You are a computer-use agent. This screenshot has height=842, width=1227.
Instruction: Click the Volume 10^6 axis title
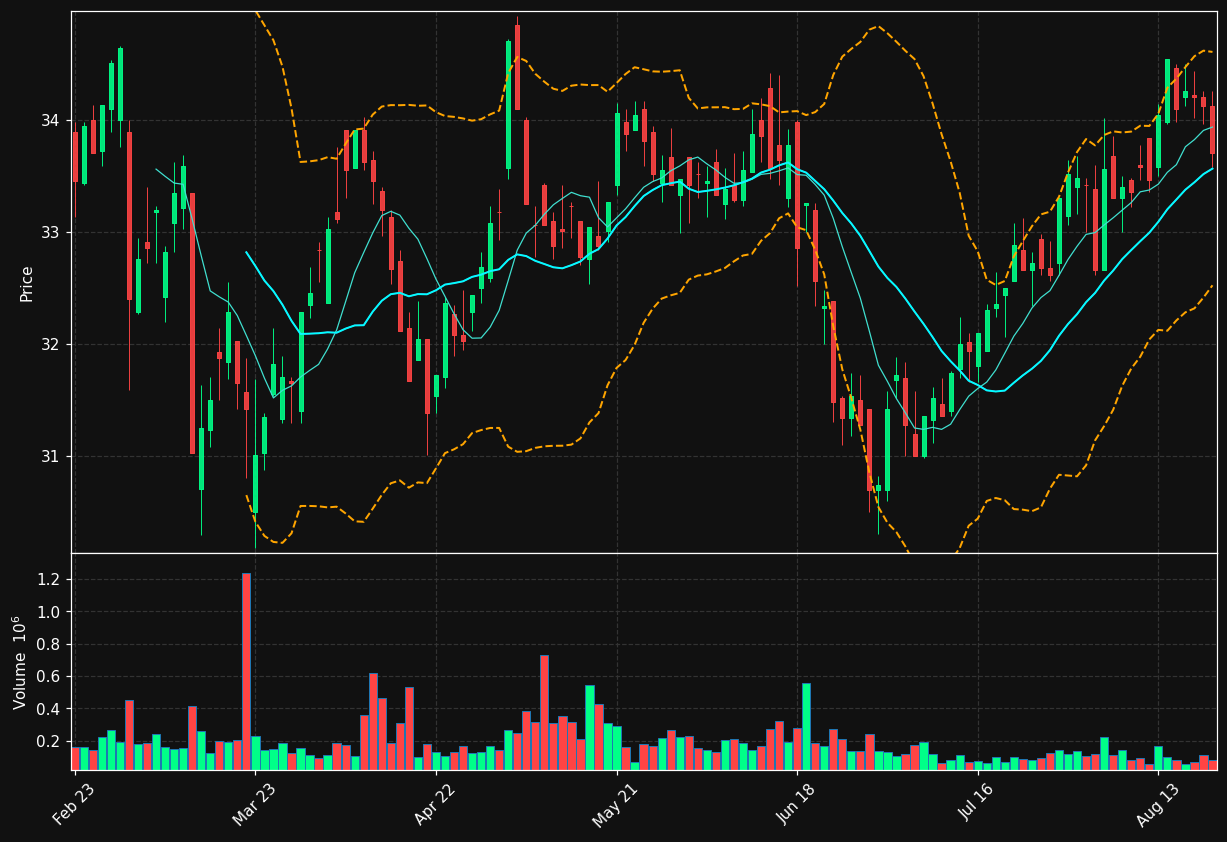click(x=20, y=662)
